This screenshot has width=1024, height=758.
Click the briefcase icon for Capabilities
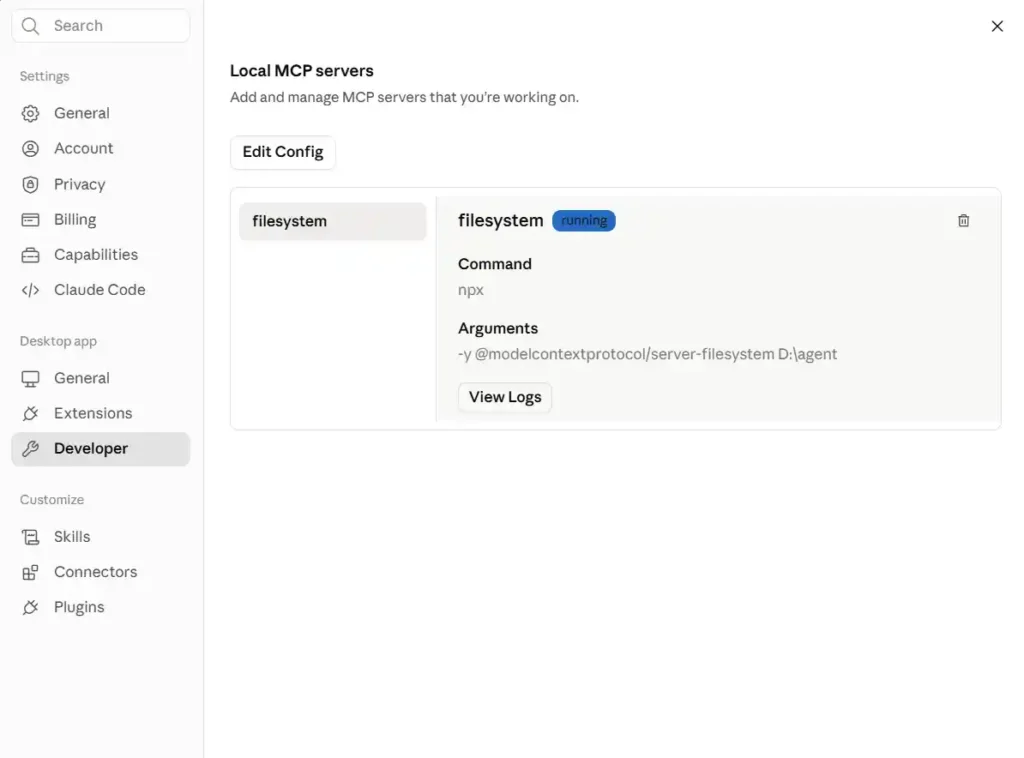[x=30, y=255]
